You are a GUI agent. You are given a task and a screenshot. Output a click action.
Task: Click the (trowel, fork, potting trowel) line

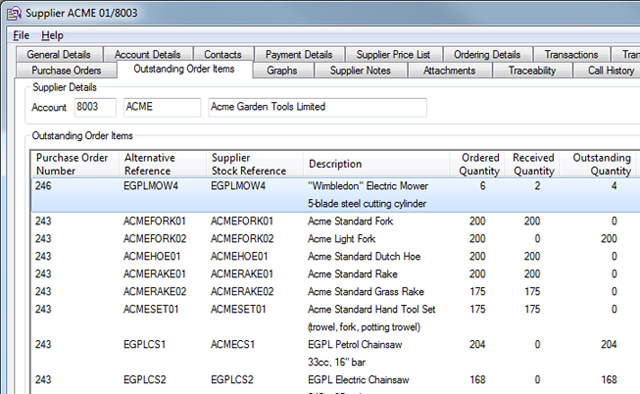pyautogui.click(x=364, y=327)
